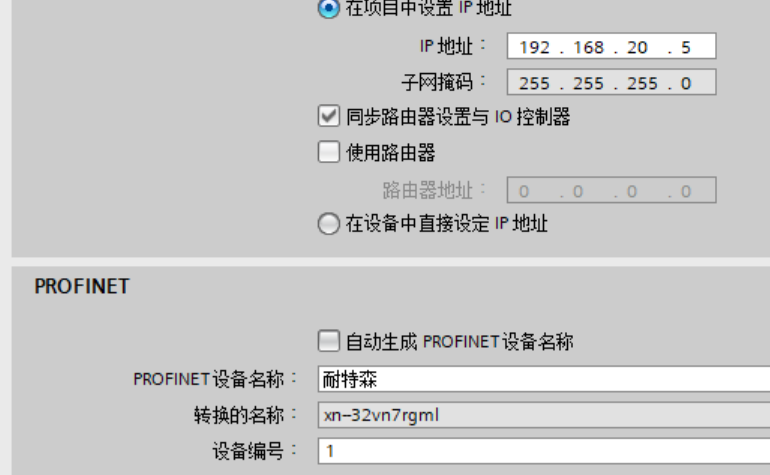The image size is (770, 475).
Task: Select the 在项目中设置 IP 地址 radio button
Action: pos(329,8)
